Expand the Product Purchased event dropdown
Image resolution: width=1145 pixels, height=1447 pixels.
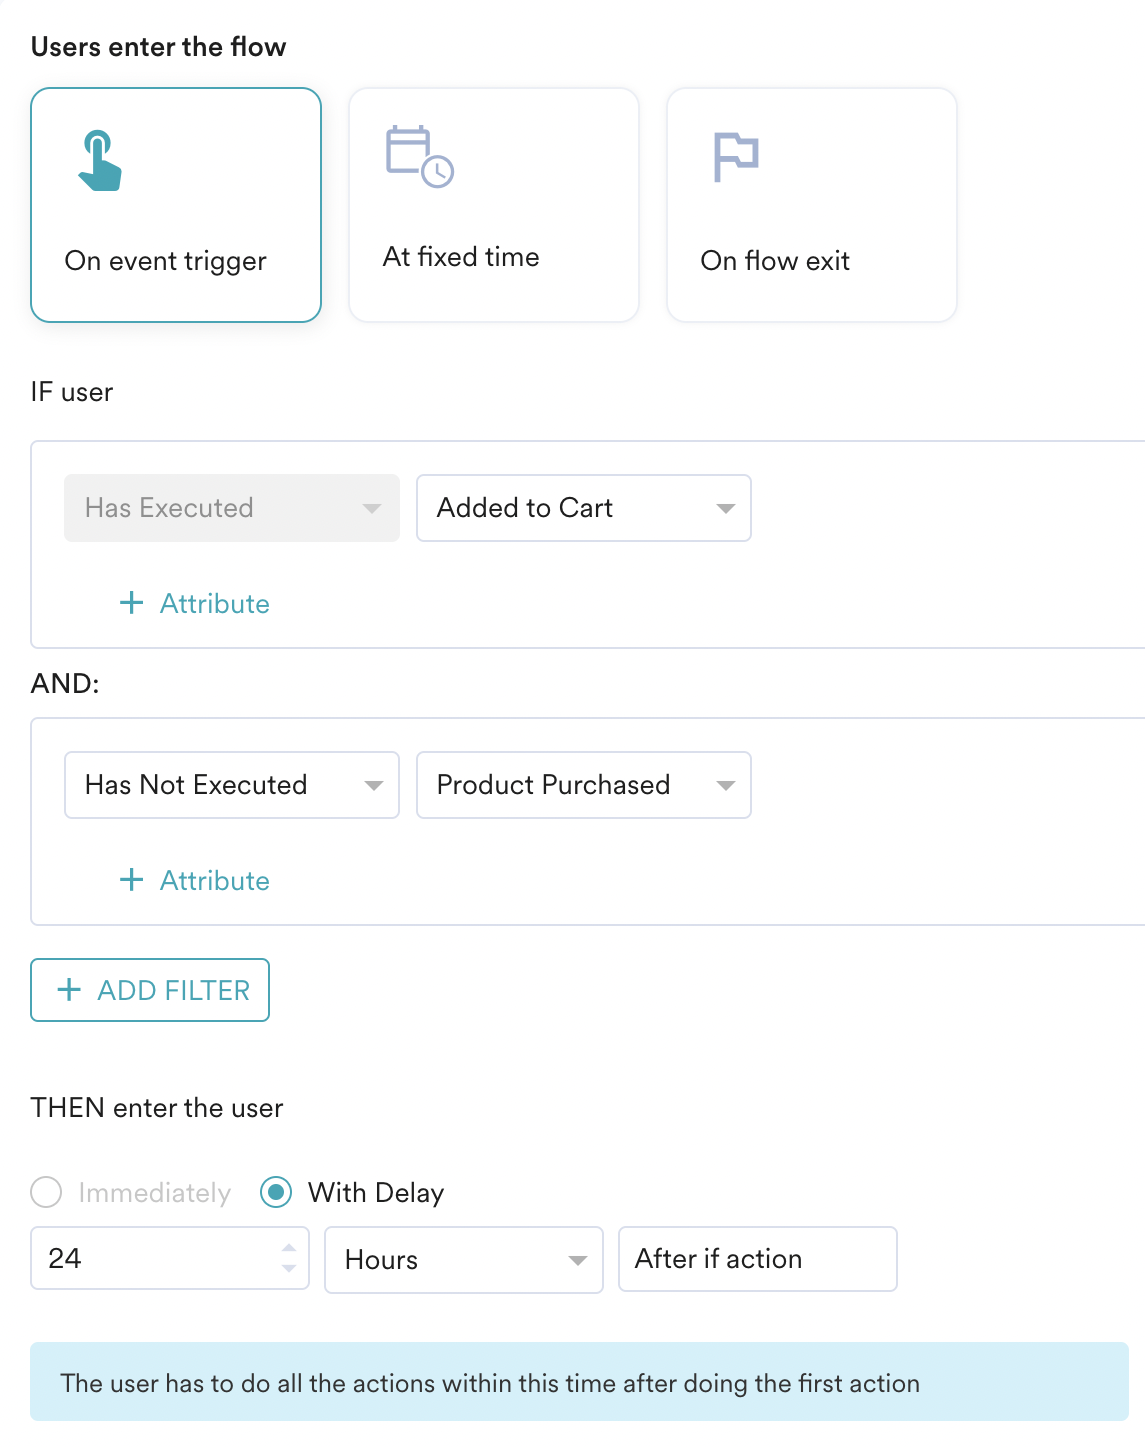point(583,785)
